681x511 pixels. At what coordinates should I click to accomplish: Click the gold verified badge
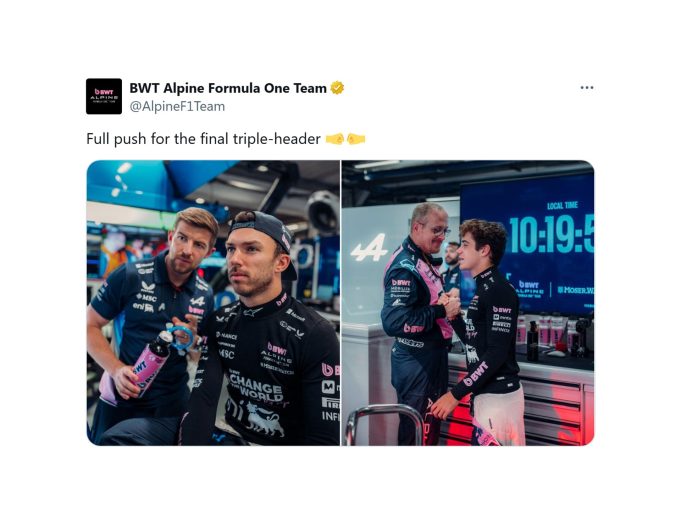coord(337,88)
